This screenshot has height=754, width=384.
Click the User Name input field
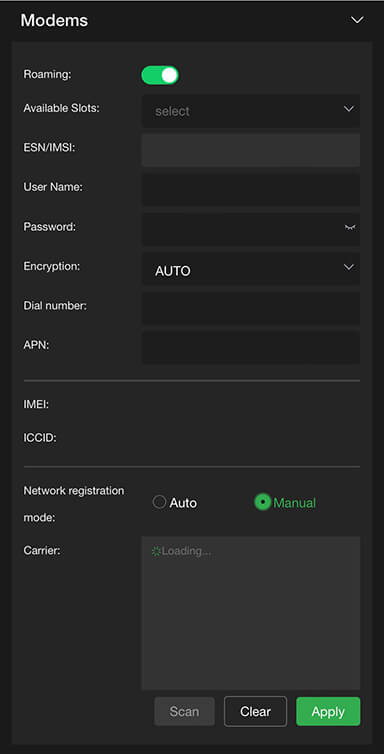250,189
